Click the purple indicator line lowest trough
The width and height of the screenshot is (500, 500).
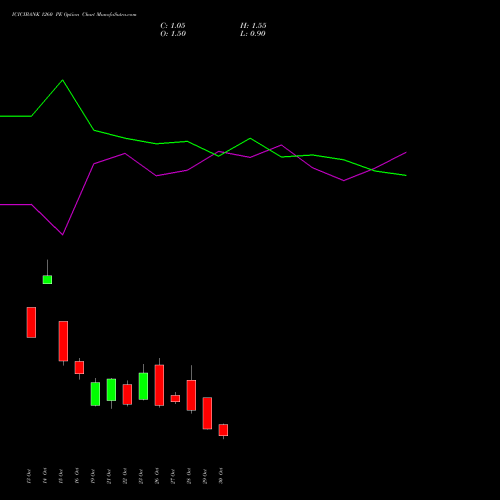pyautogui.click(x=63, y=234)
